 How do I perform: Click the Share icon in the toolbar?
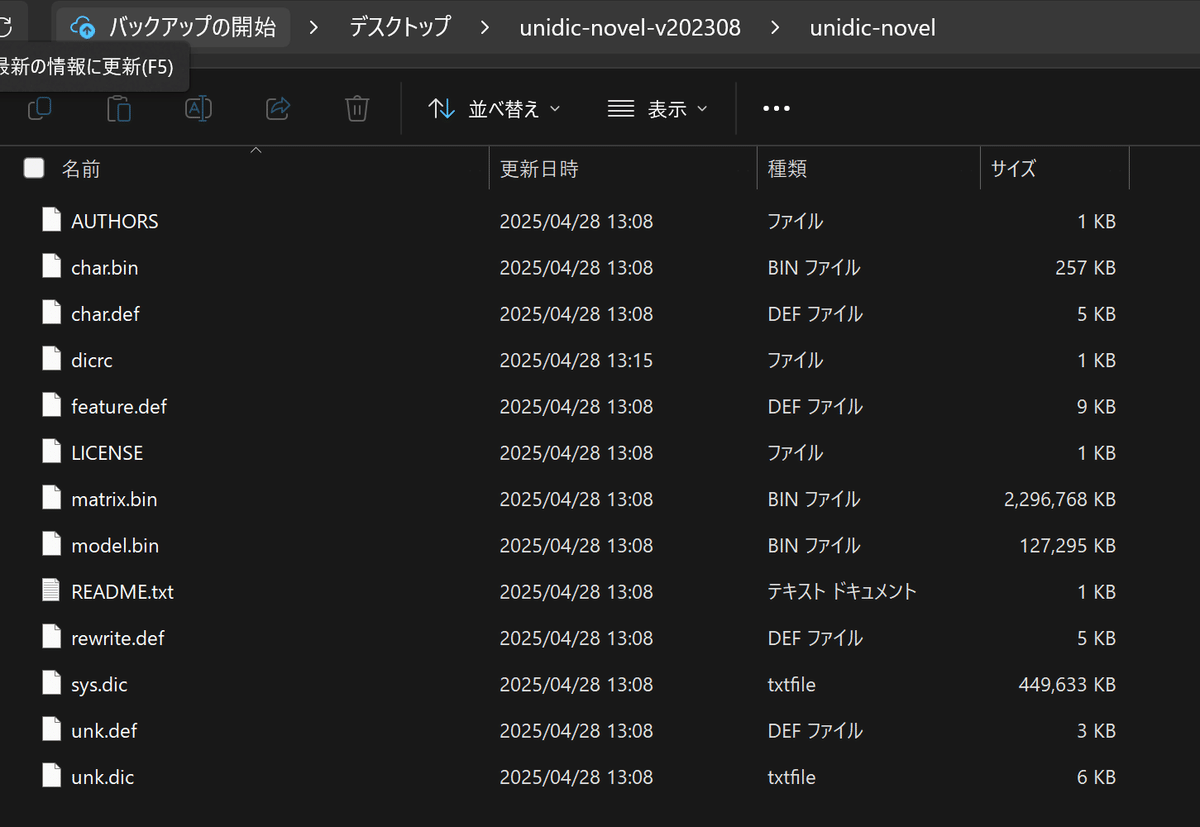278,108
